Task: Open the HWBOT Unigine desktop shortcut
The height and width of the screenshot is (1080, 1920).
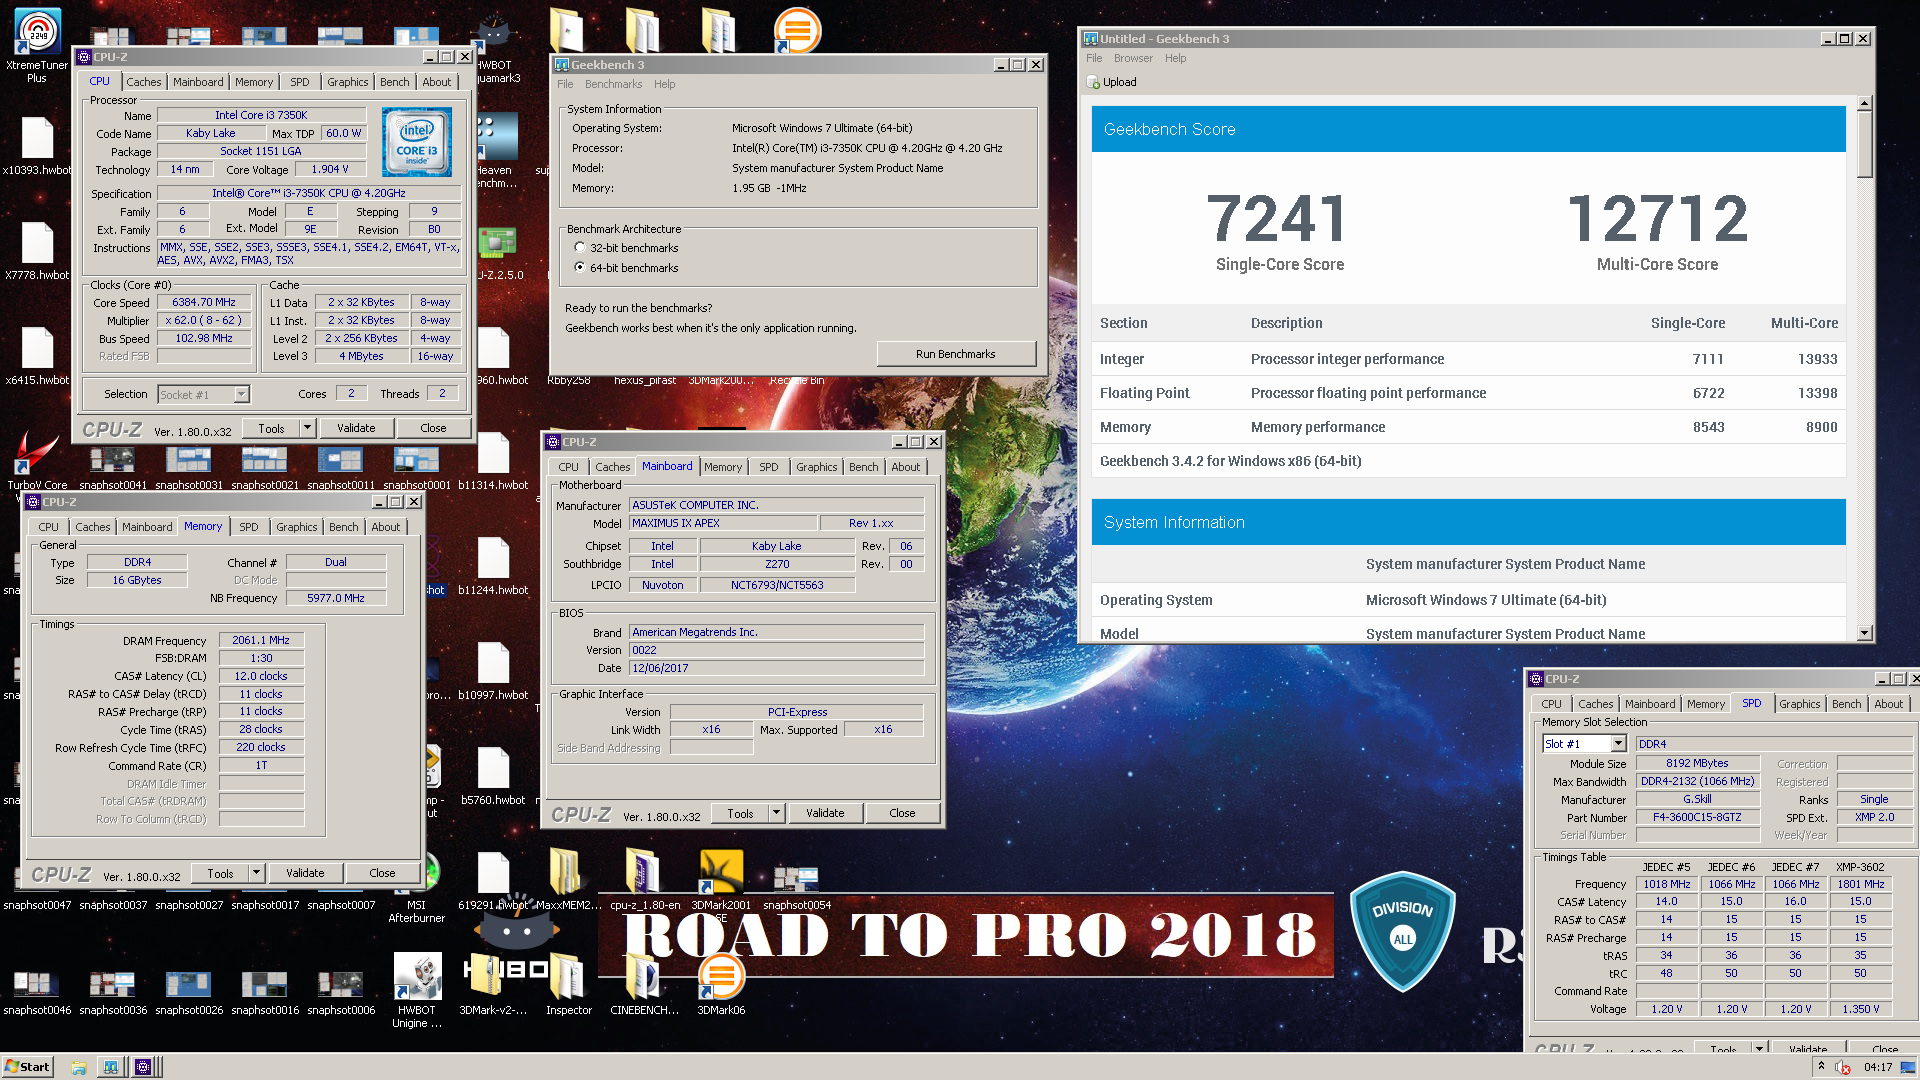Action: (417, 990)
